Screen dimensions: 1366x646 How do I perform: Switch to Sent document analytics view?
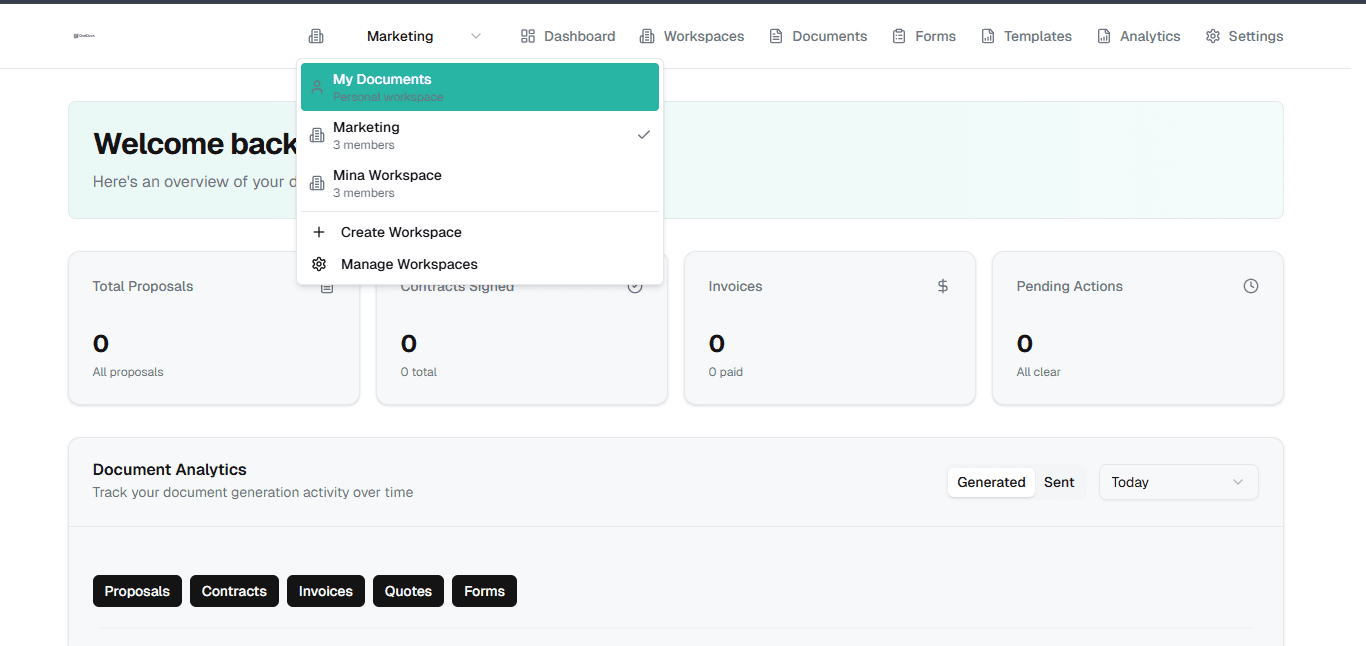(1059, 481)
